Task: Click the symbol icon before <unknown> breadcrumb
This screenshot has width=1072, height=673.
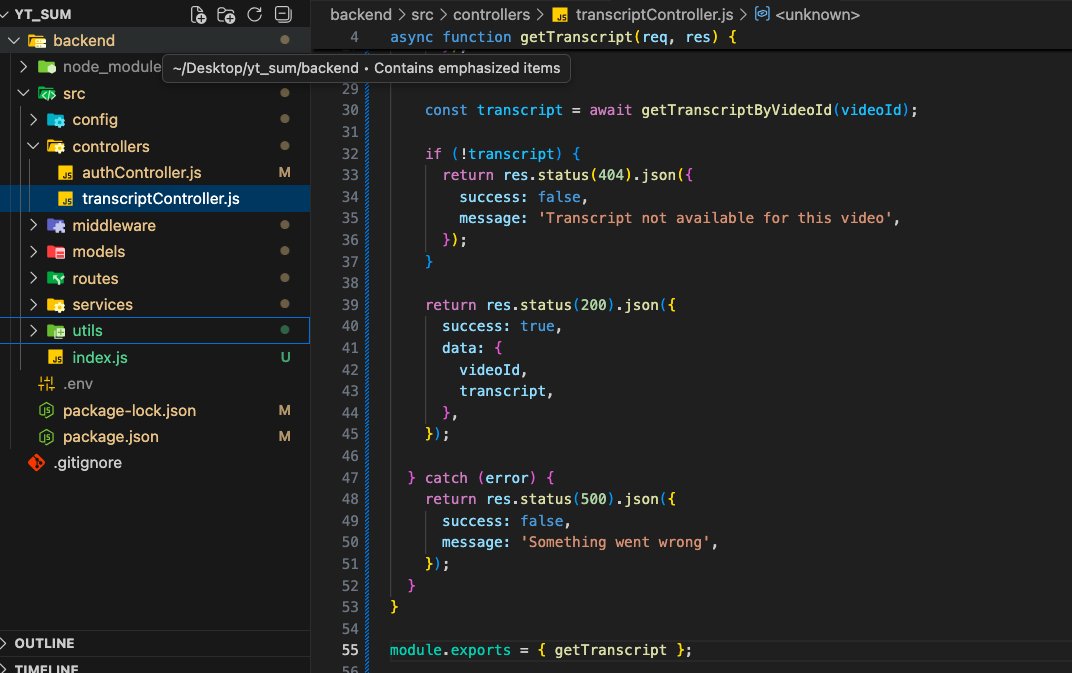Action: tap(762, 14)
